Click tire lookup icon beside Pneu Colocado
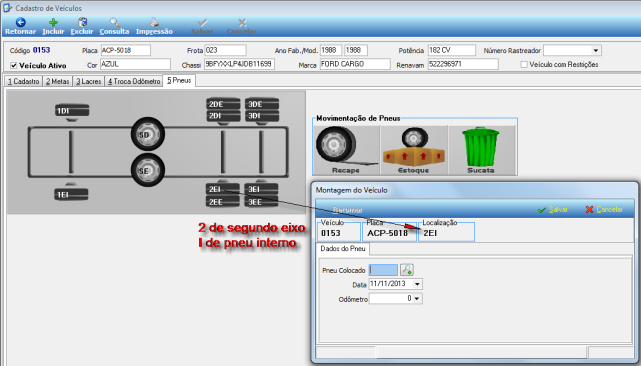 (x=407, y=270)
